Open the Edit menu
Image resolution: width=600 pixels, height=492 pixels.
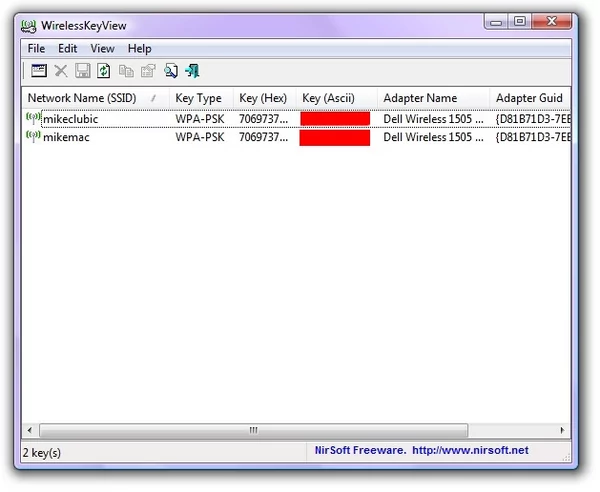[x=68, y=49]
